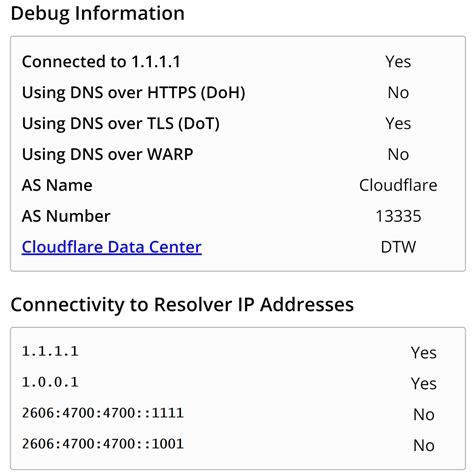The width and height of the screenshot is (474, 473).
Task: Select the AS Number value 13335
Action: pos(398,216)
